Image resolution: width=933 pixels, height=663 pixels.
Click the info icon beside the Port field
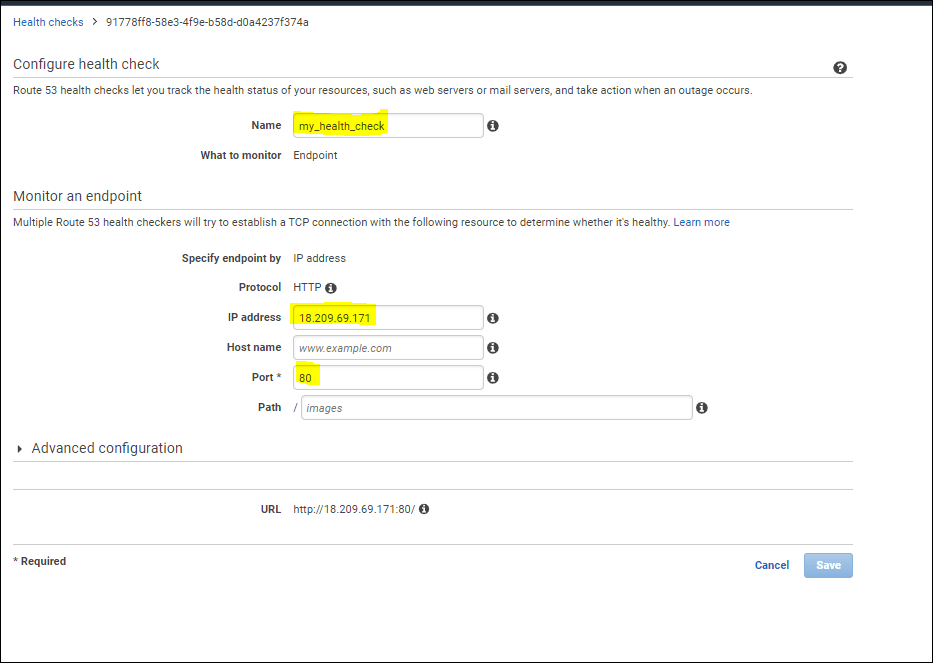click(492, 377)
